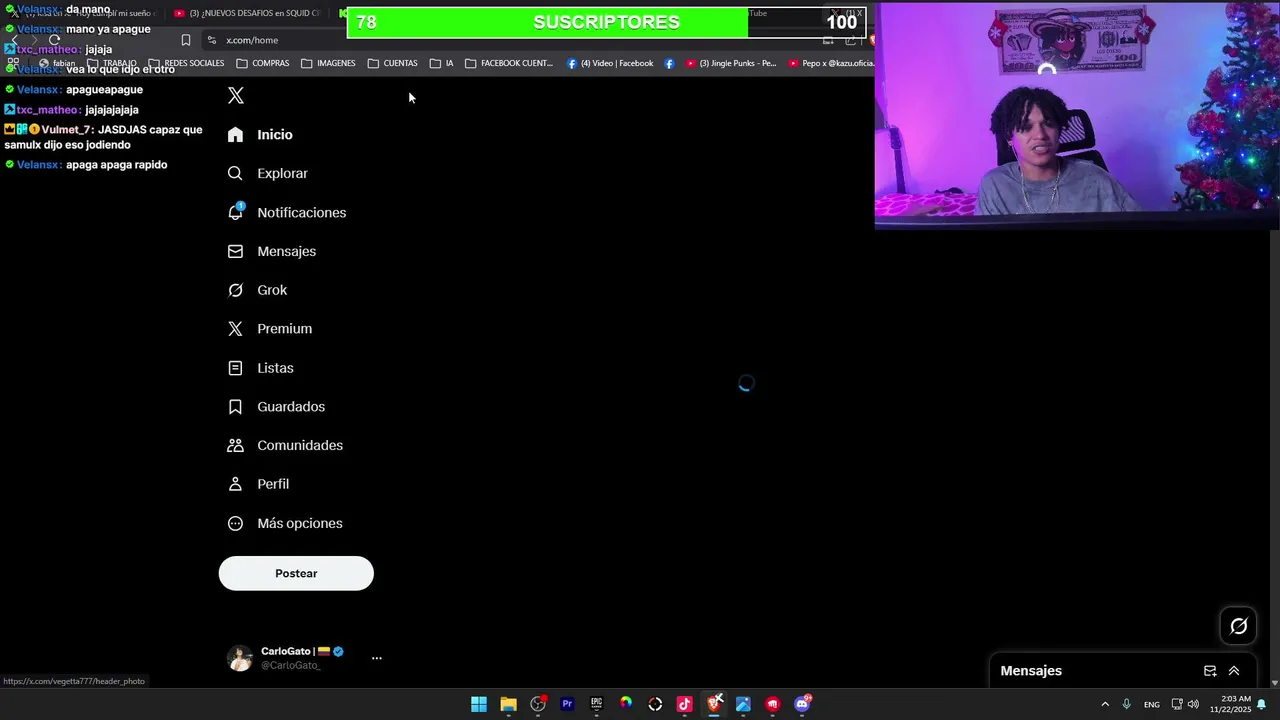This screenshot has height=720, width=1280.
Task: Open Grok from the sidebar
Action: click(257, 290)
